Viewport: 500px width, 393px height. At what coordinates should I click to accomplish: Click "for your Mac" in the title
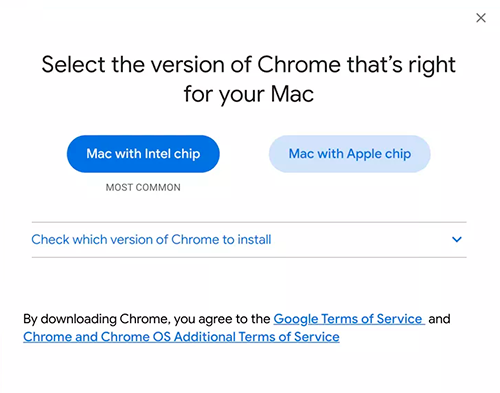(x=249, y=94)
